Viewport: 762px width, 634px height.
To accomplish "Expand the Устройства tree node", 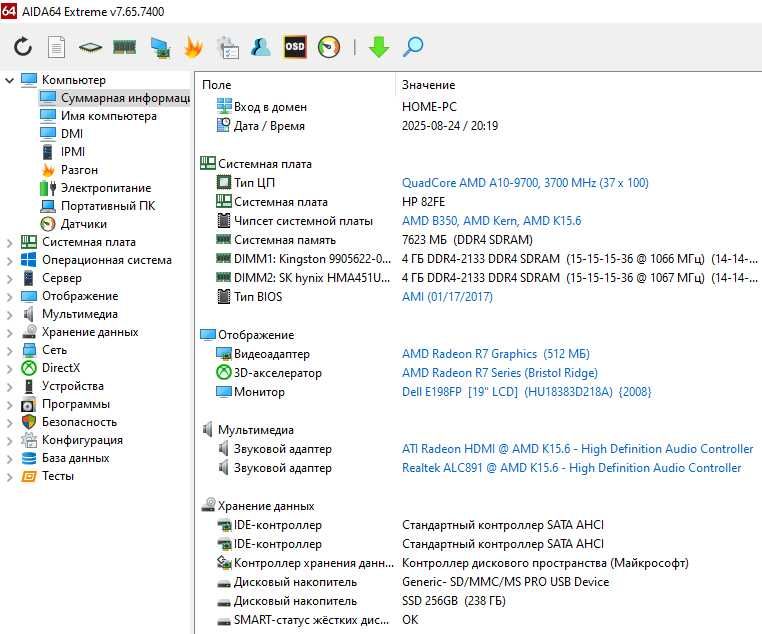I will click(x=9, y=386).
